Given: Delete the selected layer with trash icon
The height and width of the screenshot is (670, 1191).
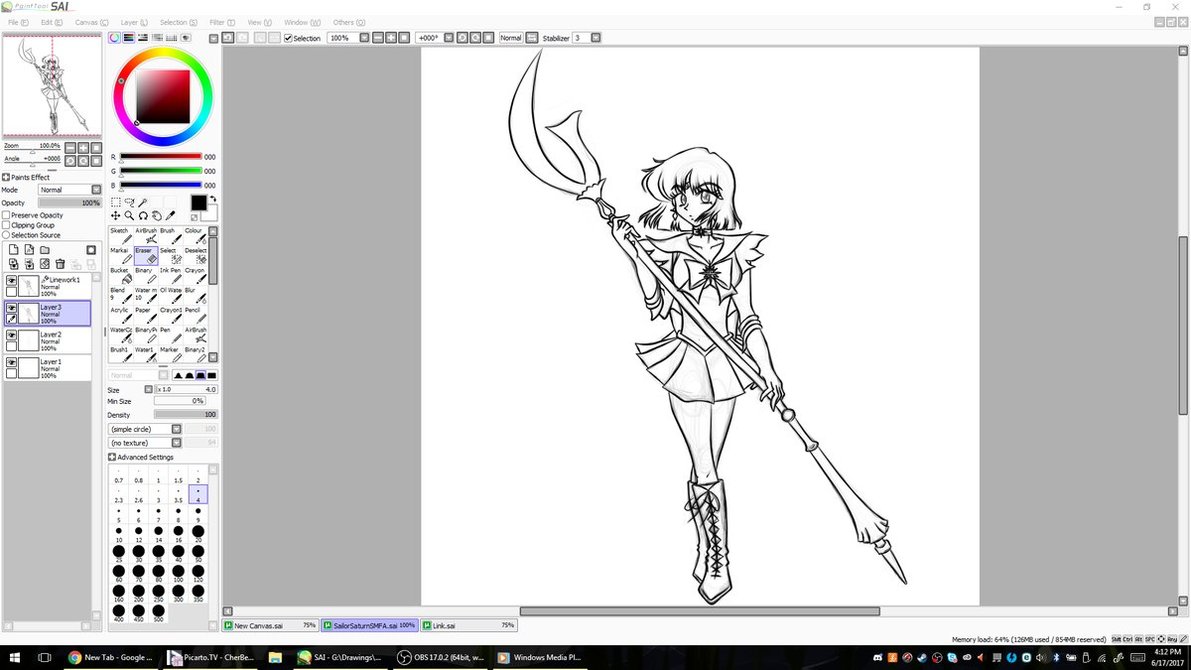Looking at the screenshot, I should [60, 264].
